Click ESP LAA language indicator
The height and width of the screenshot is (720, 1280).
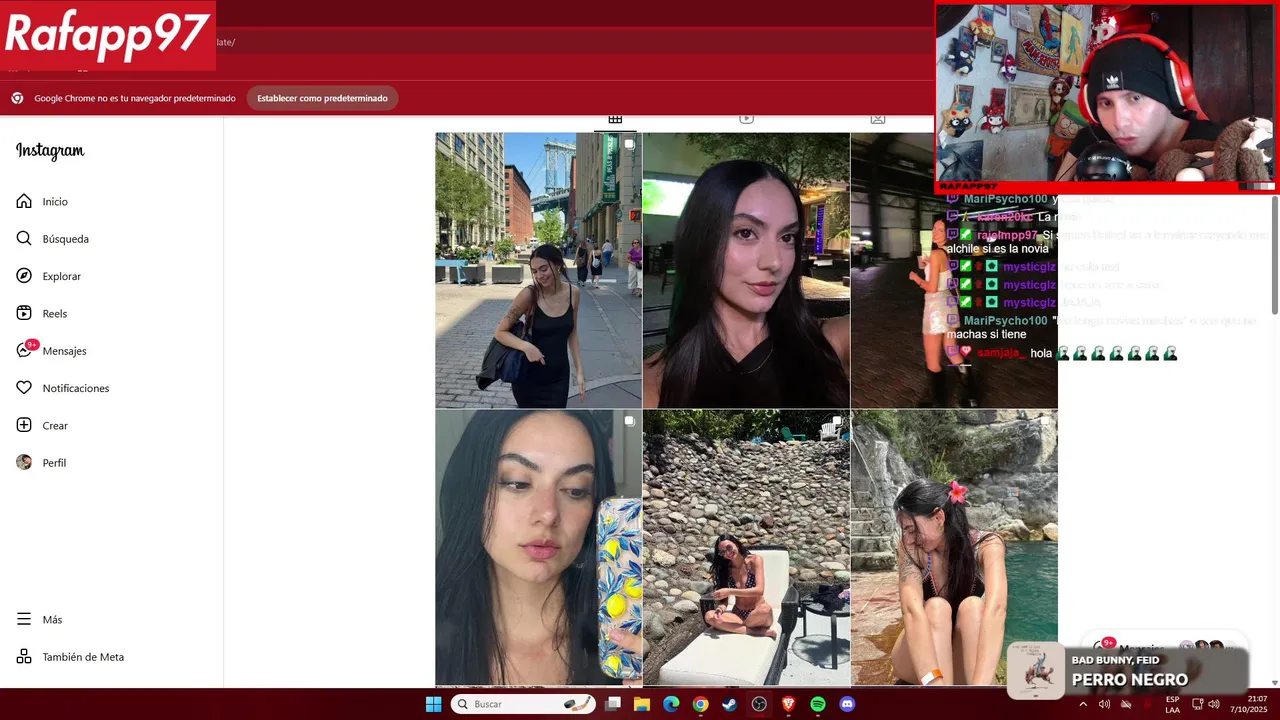point(1172,704)
